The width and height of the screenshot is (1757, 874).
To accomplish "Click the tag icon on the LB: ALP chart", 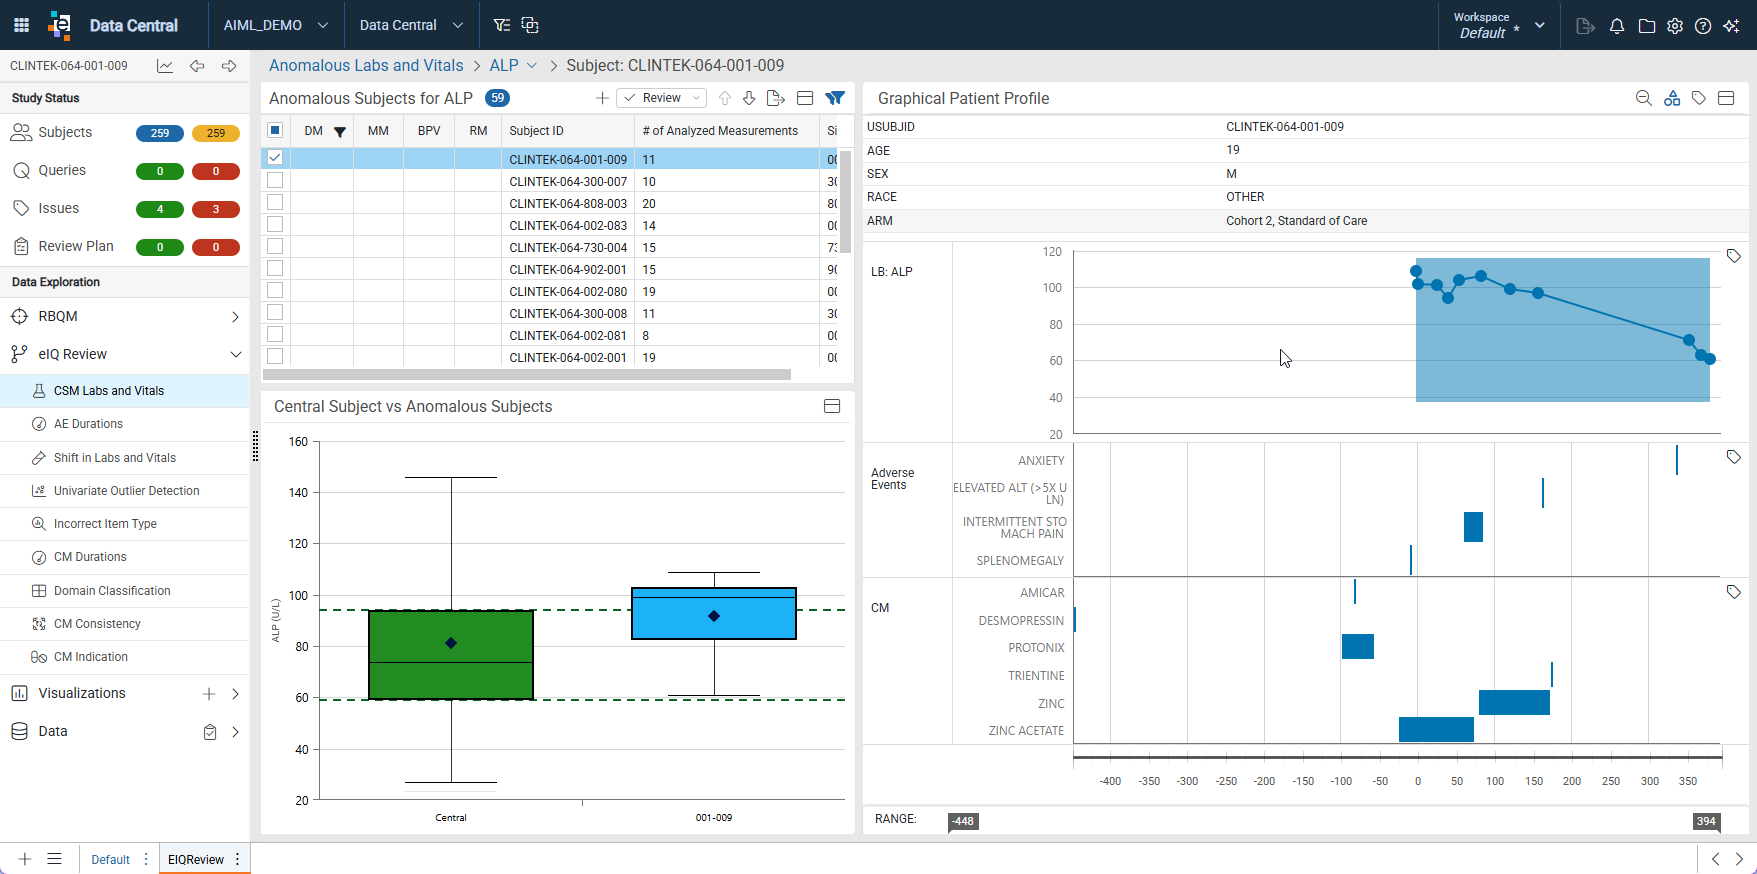I will pos(1734,257).
